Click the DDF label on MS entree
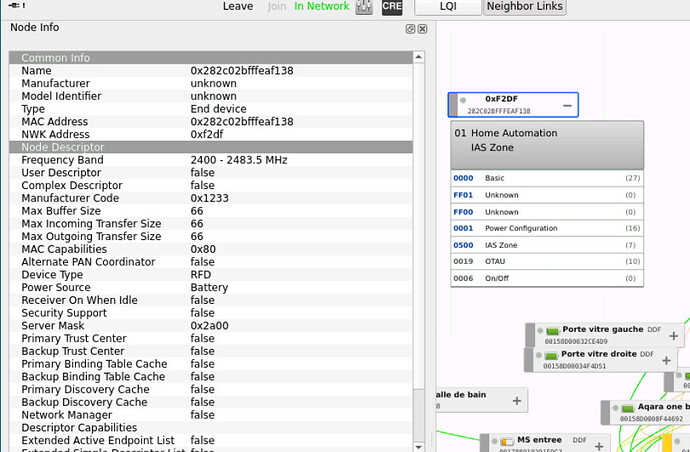Screen dimensions: 690x452 coord(580,440)
